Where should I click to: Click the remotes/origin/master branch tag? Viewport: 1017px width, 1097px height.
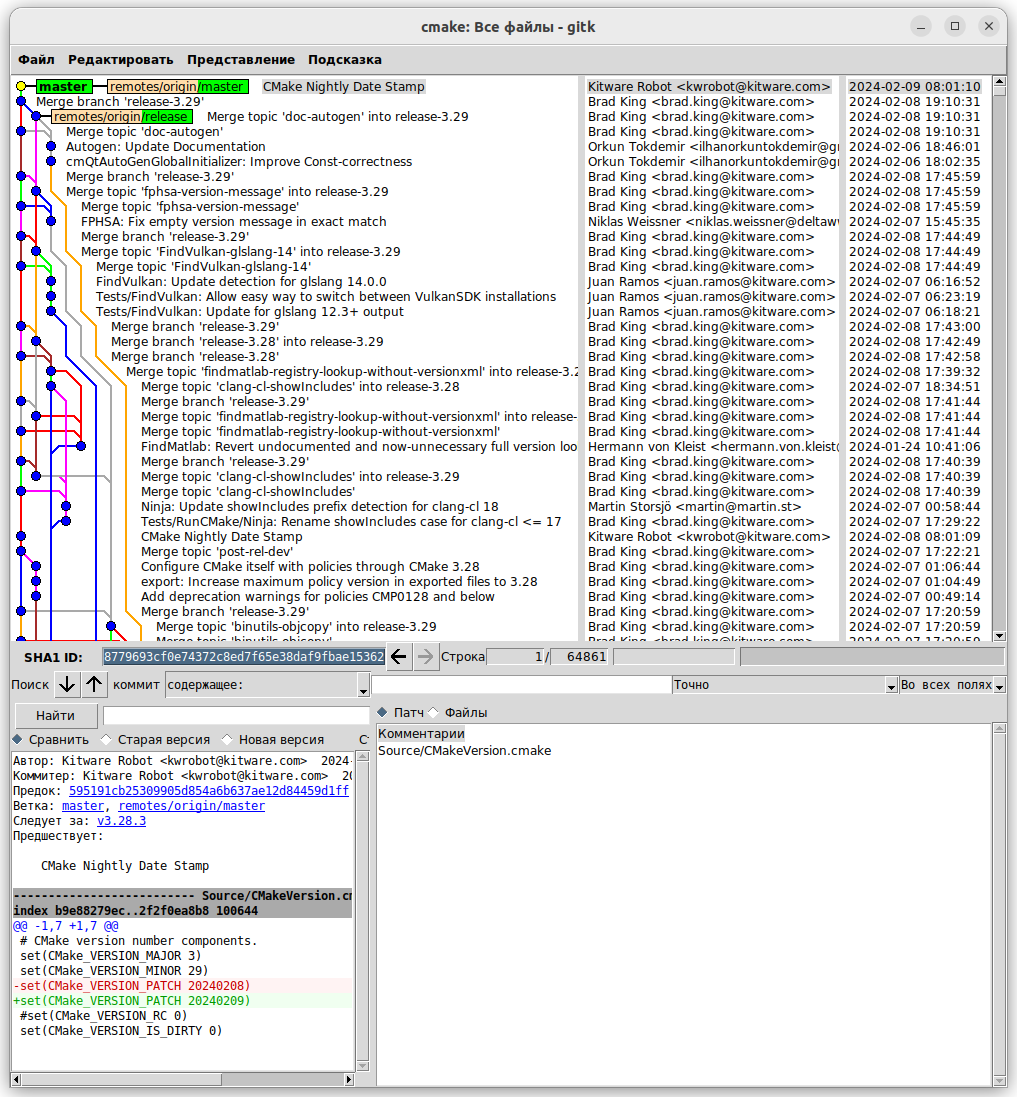click(177, 87)
